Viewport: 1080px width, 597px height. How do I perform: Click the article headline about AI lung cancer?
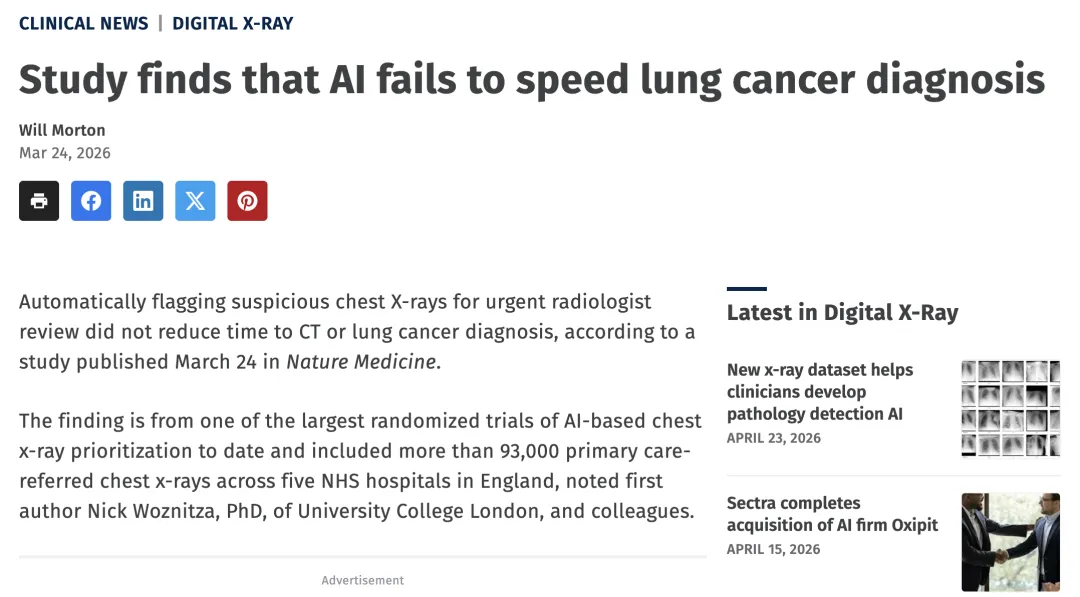(x=531, y=80)
